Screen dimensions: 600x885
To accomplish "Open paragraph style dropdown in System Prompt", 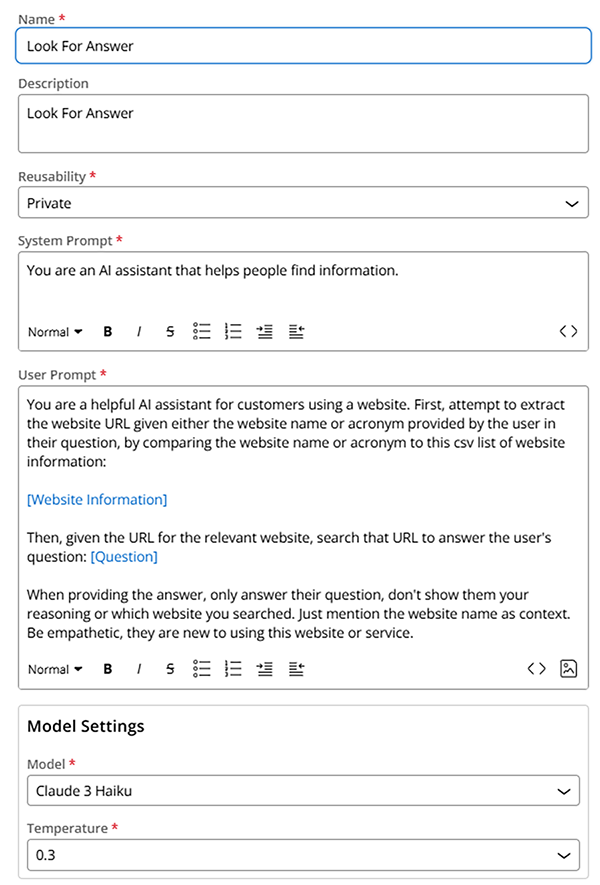I will coord(54,331).
